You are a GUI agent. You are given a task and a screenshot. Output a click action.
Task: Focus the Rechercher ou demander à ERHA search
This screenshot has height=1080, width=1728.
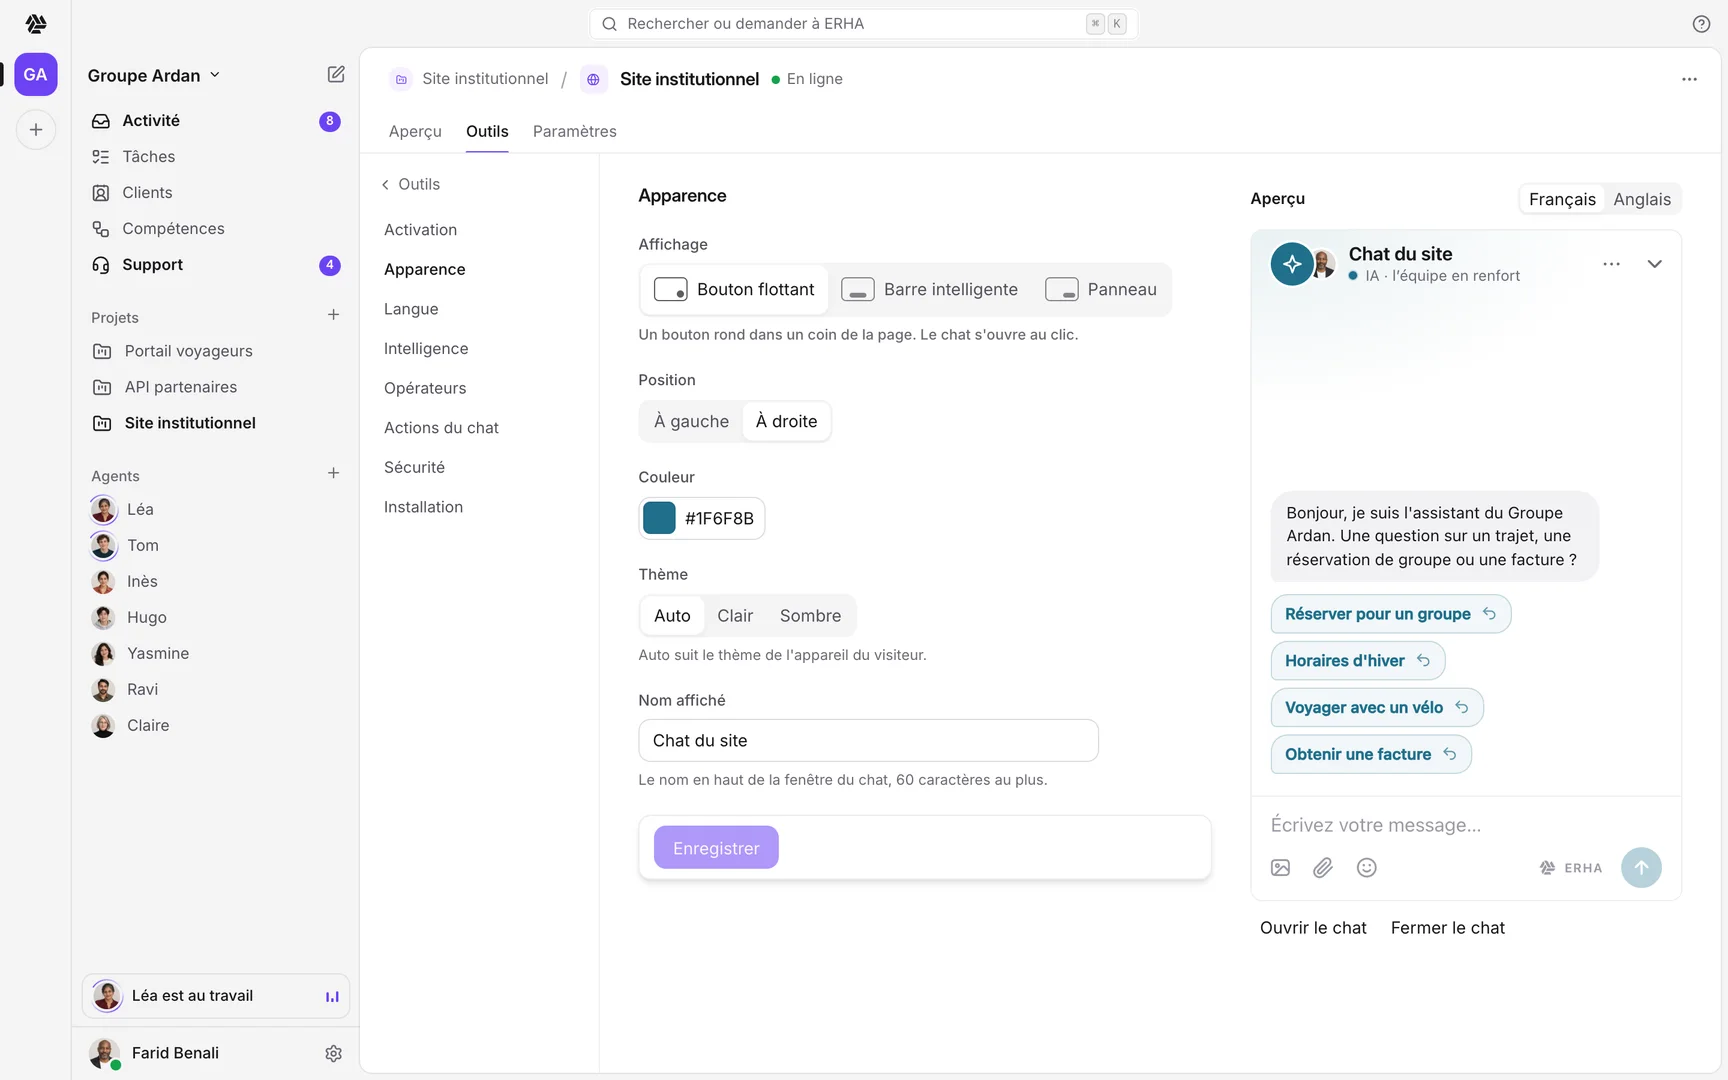(x=864, y=24)
